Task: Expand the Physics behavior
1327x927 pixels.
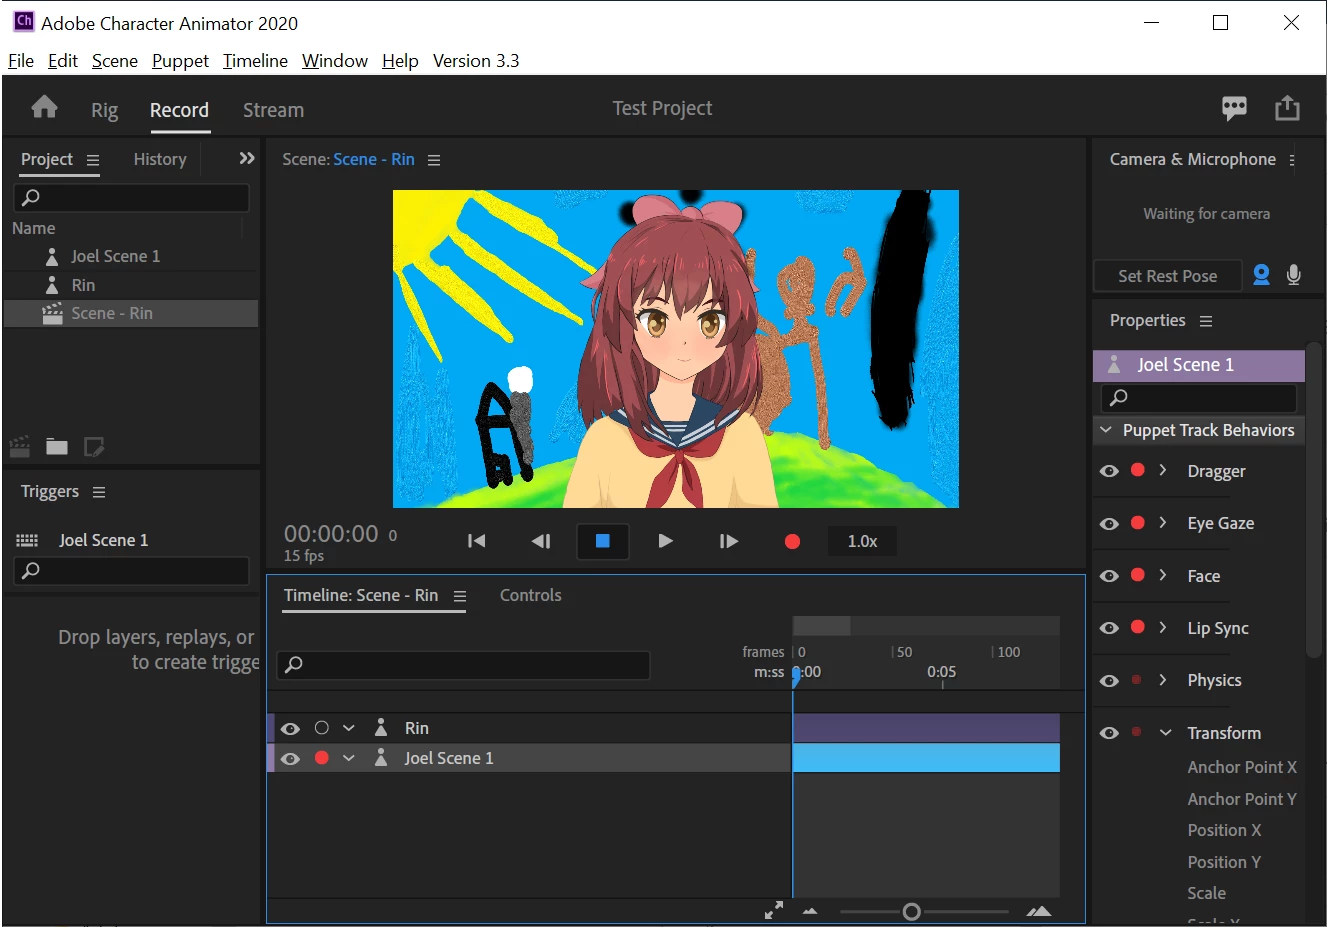Action: pos(1163,679)
